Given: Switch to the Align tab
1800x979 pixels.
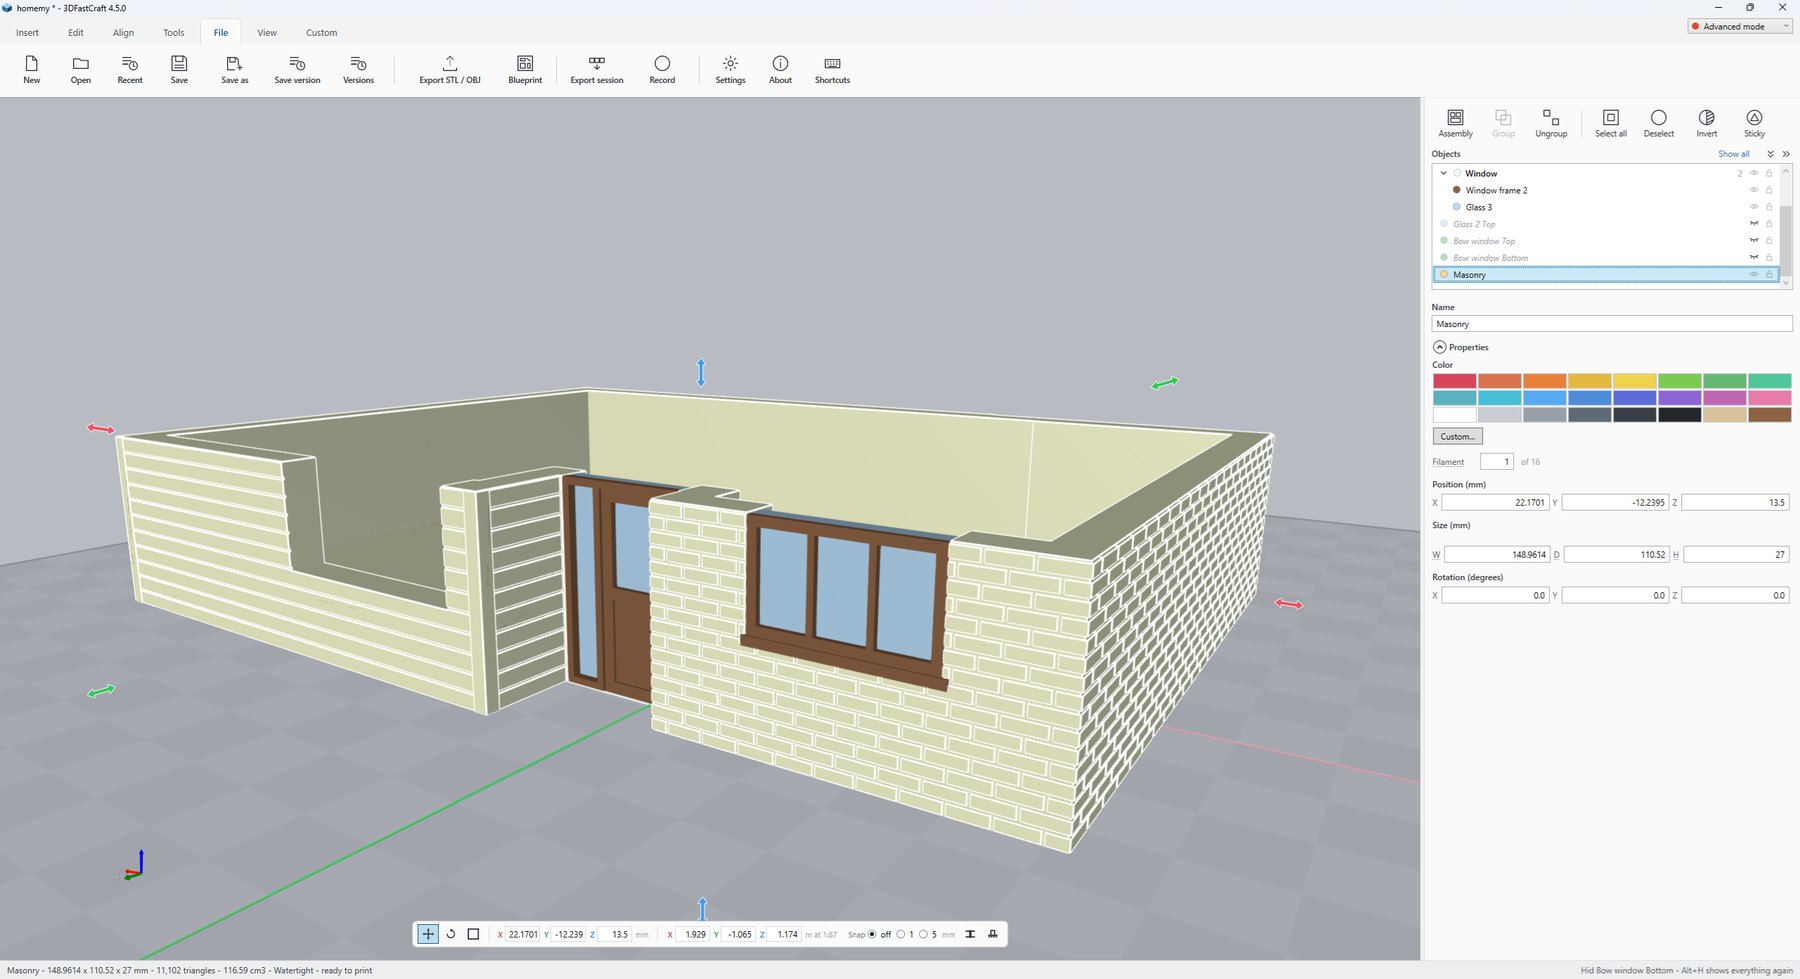Looking at the screenshot, I should [x=123, y=33].
